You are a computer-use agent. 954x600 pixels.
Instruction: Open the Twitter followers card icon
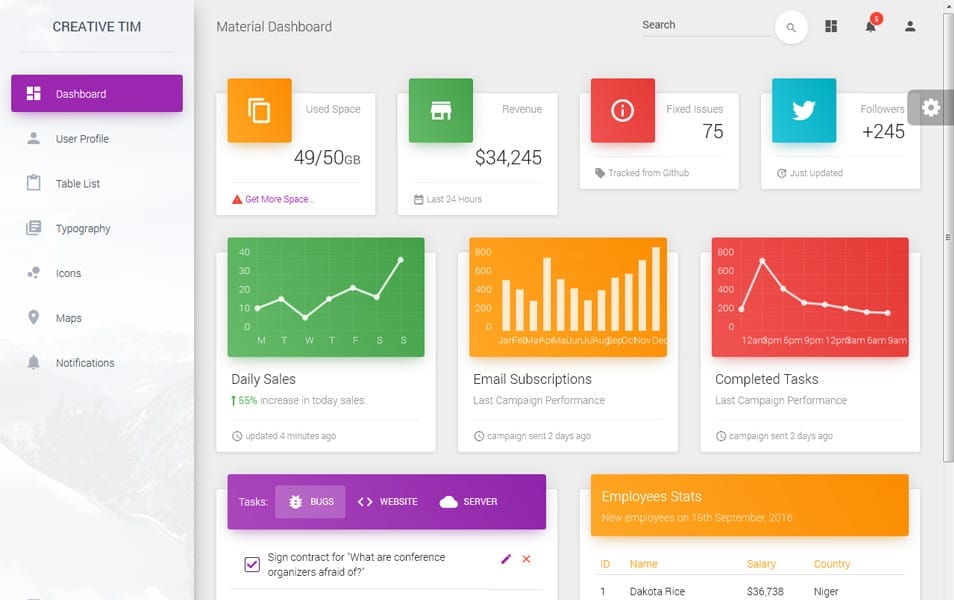point(803,110)
